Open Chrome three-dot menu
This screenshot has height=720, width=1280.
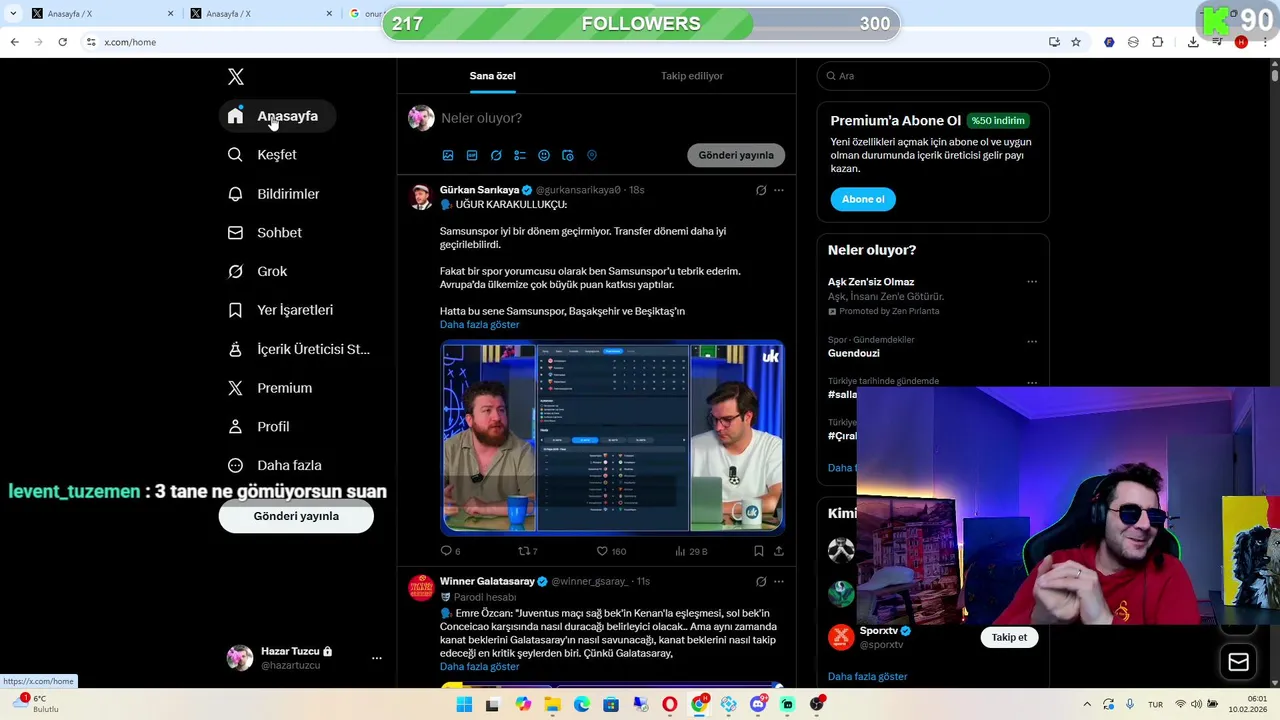pyautogui.click(x=1265, y=42)
